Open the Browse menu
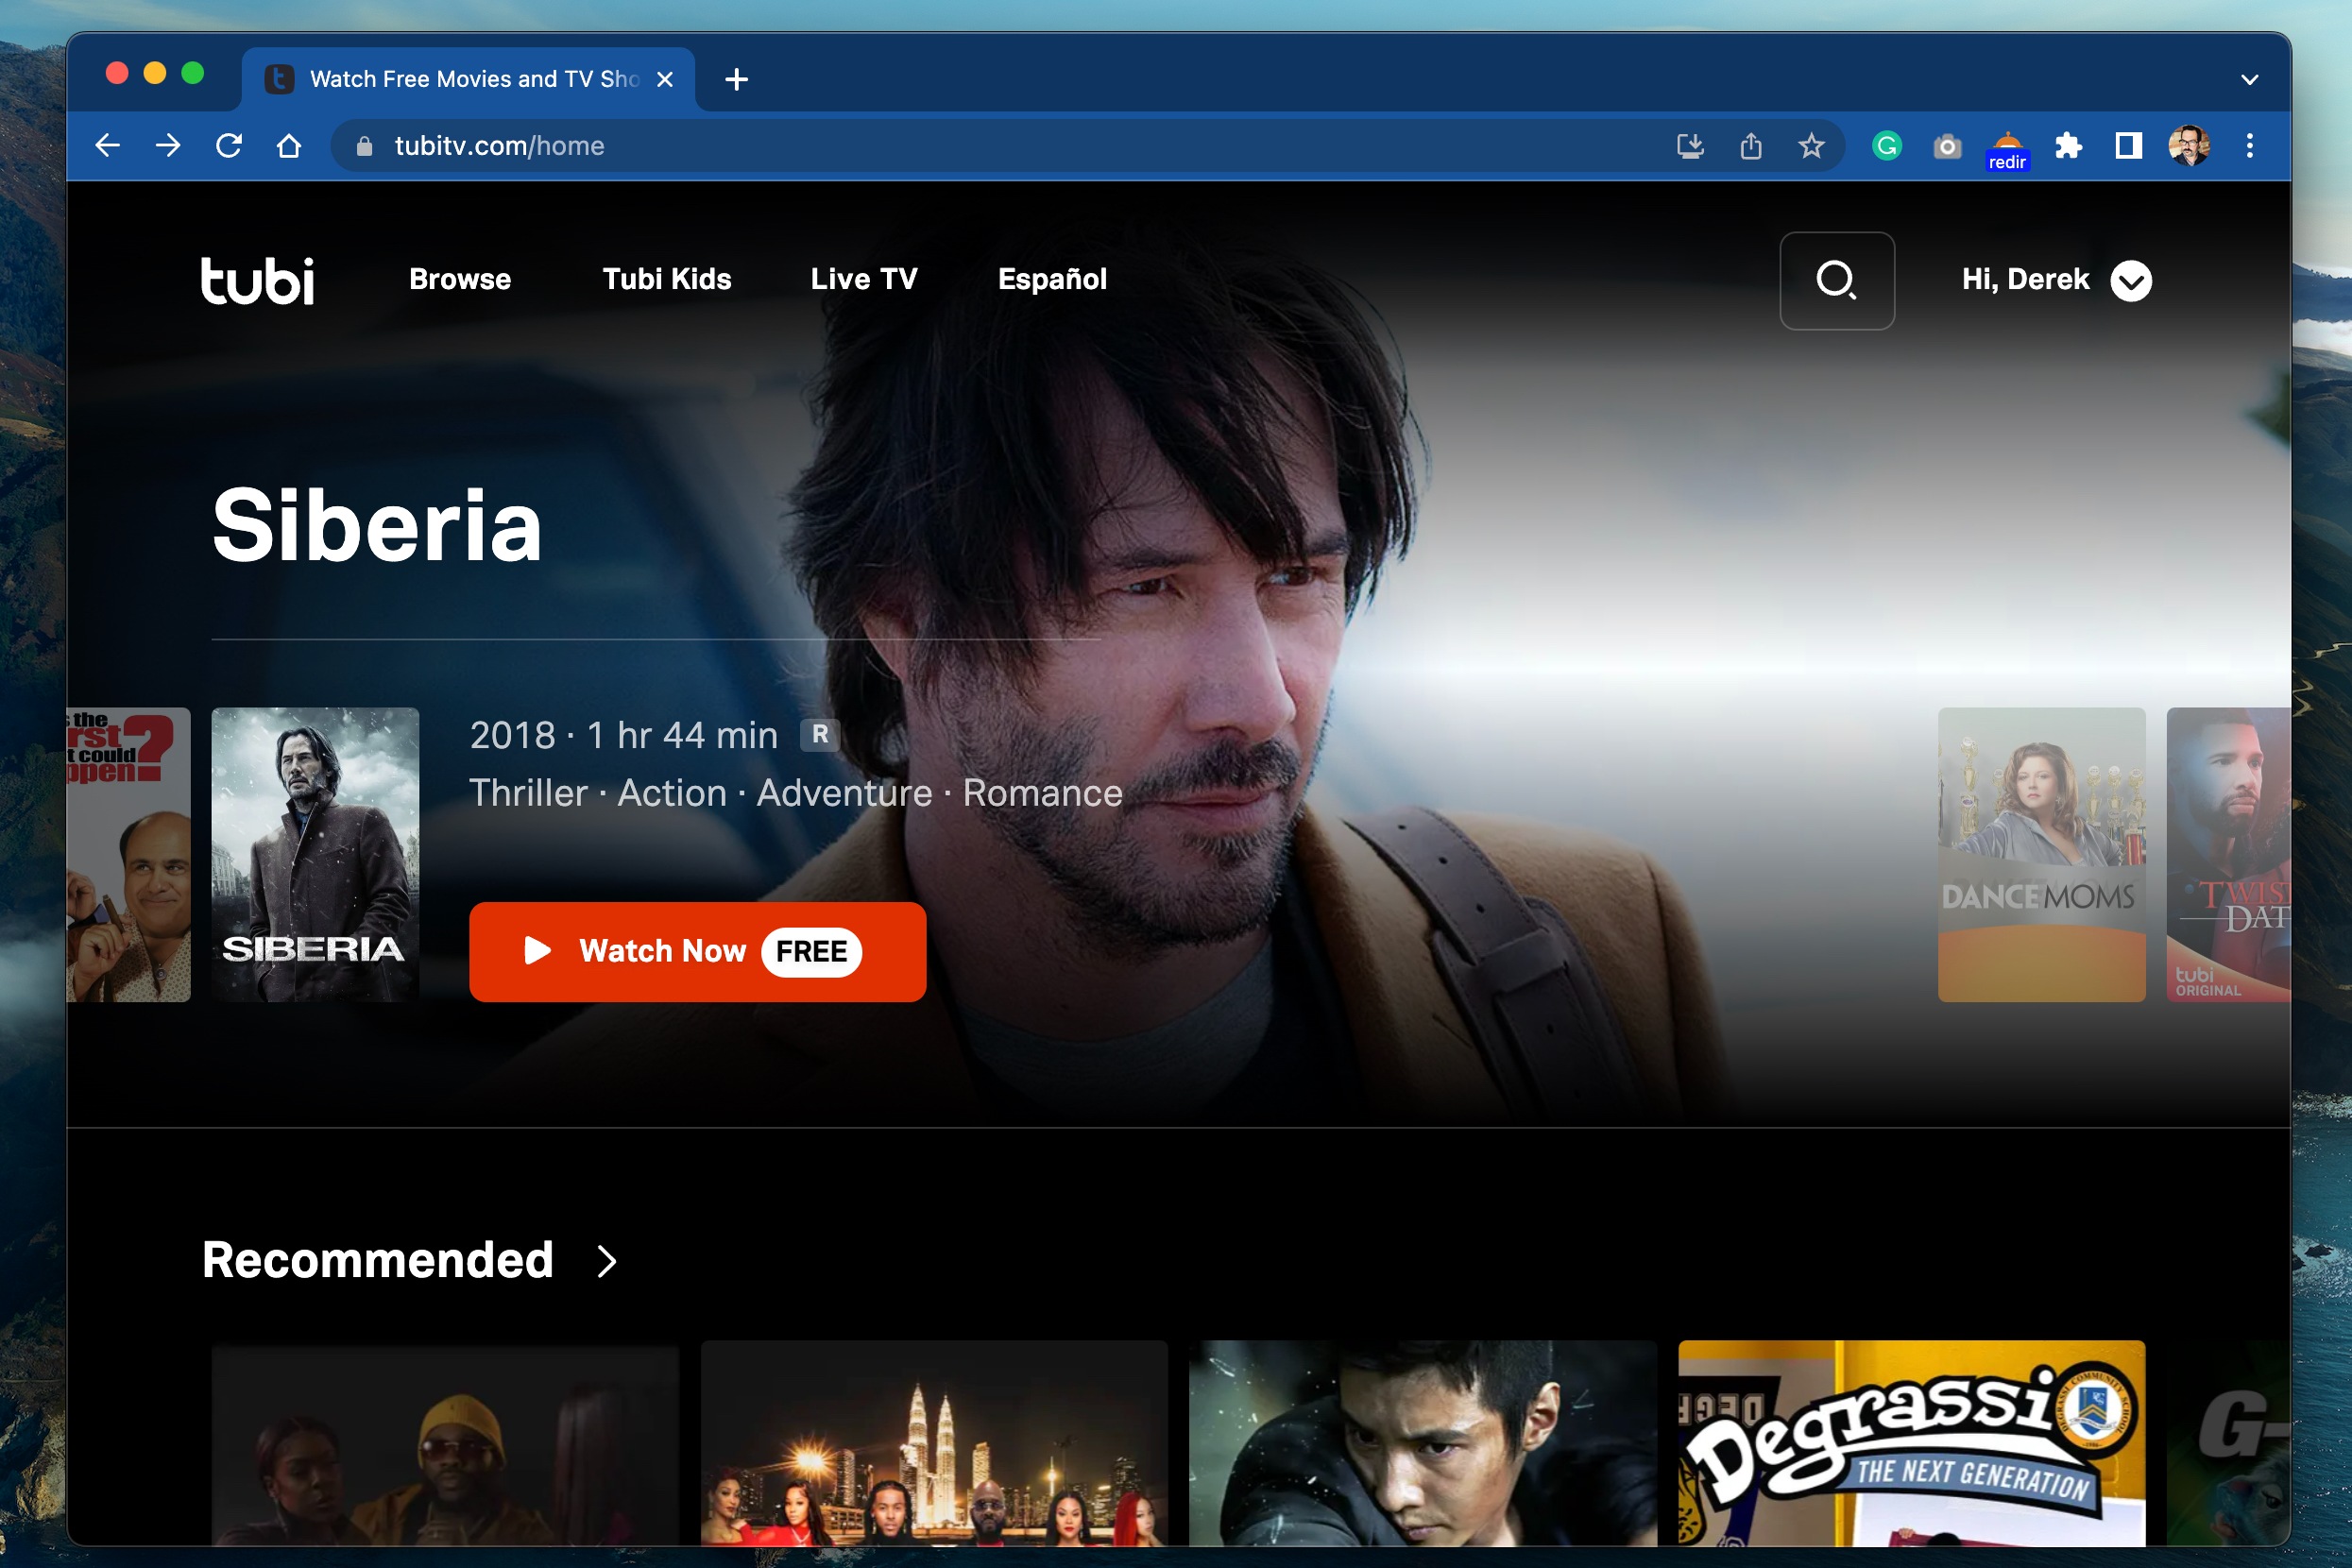2352x1568 pixels. point(458,279)
